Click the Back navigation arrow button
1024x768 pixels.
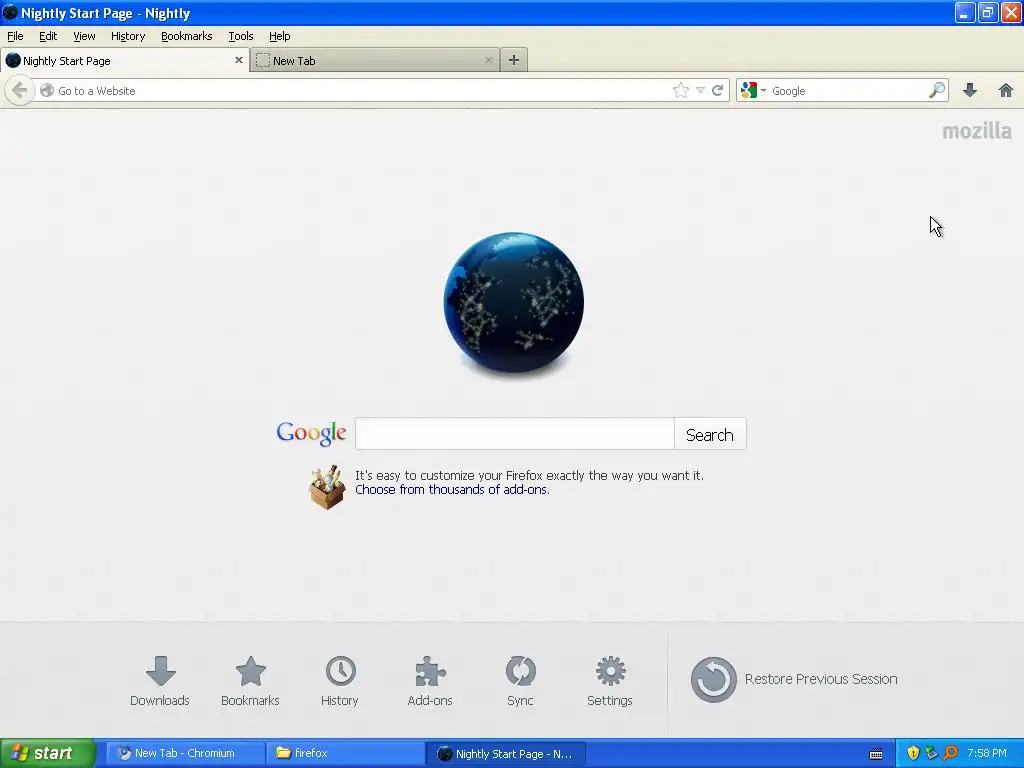coord(19,90)
